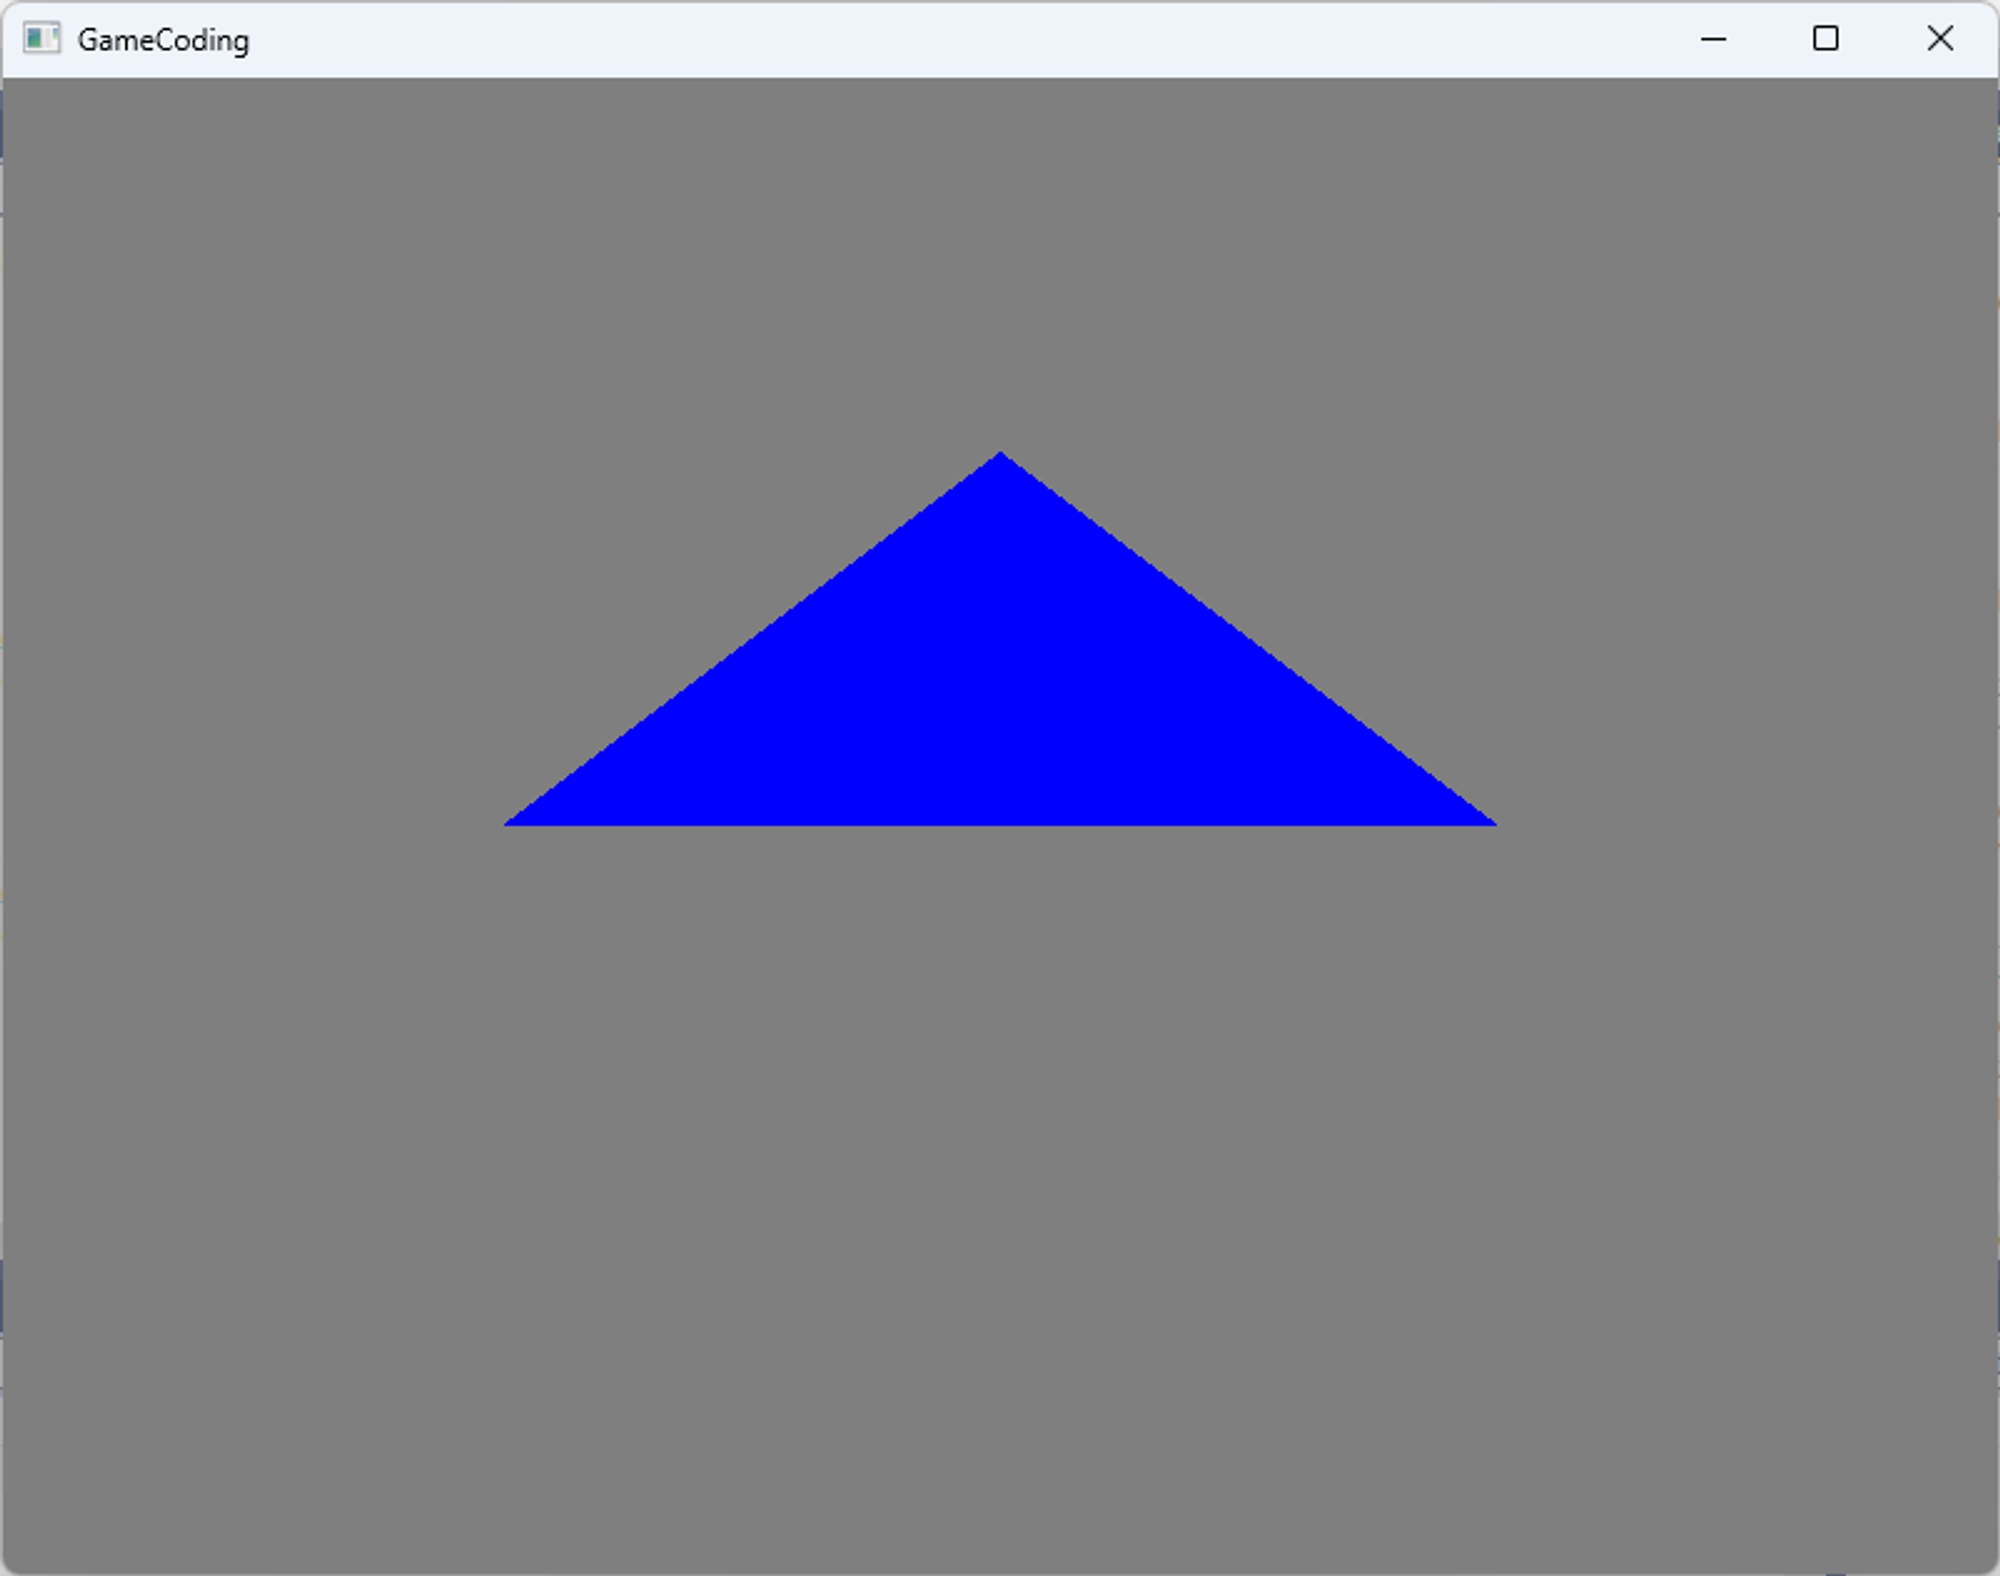Click the midpoint of the triangle's right slanted edge
This screenshot has height=1576, width=2000.
point(1246,640)
